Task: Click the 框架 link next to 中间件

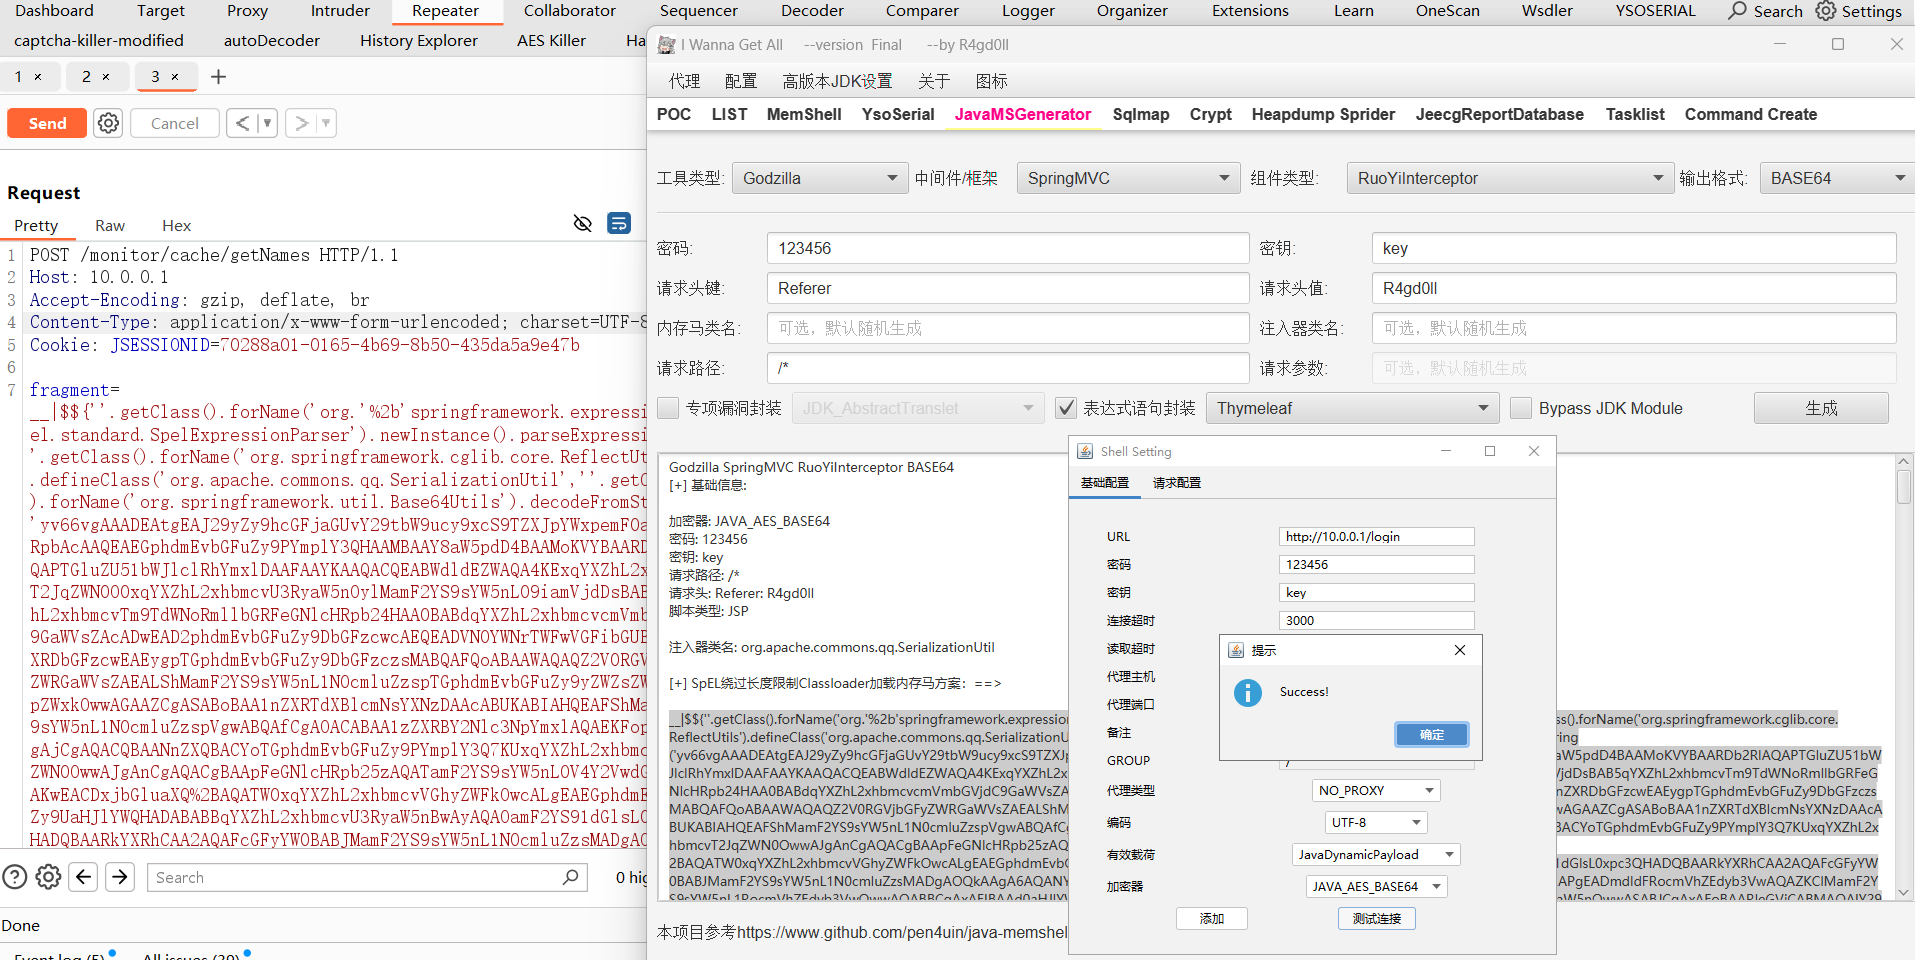Action: (981, 178)
